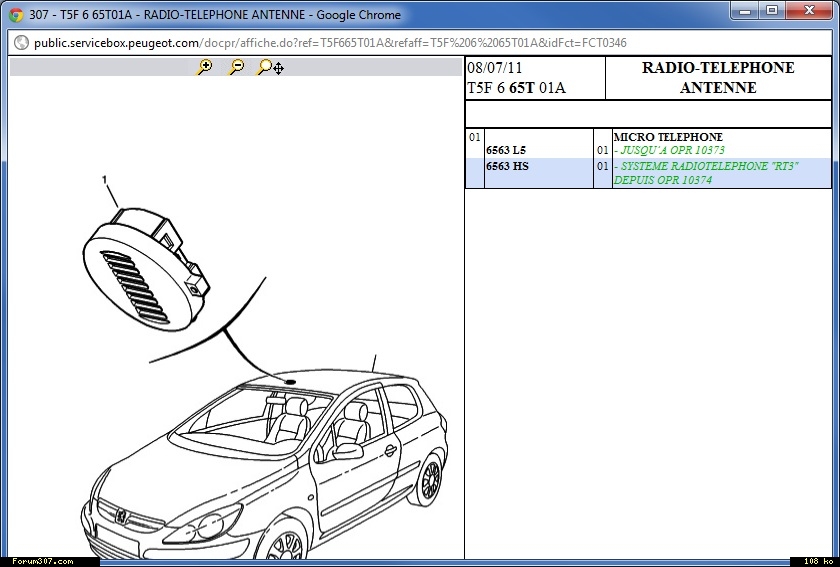Click the zoom out magnifier icon
Viewport: 840px width, 567px height.
(x=236, y=67)
